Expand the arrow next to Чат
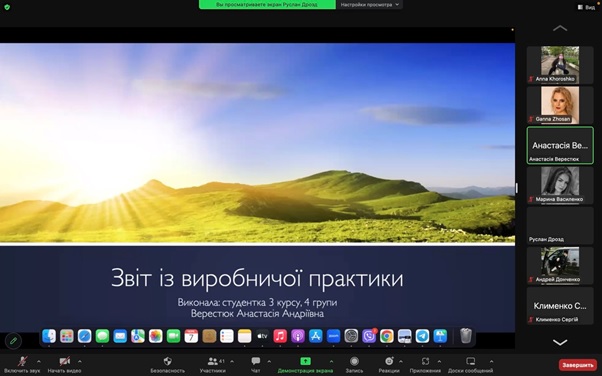Viewport: 602px width, 376px height. click(269, 361)
